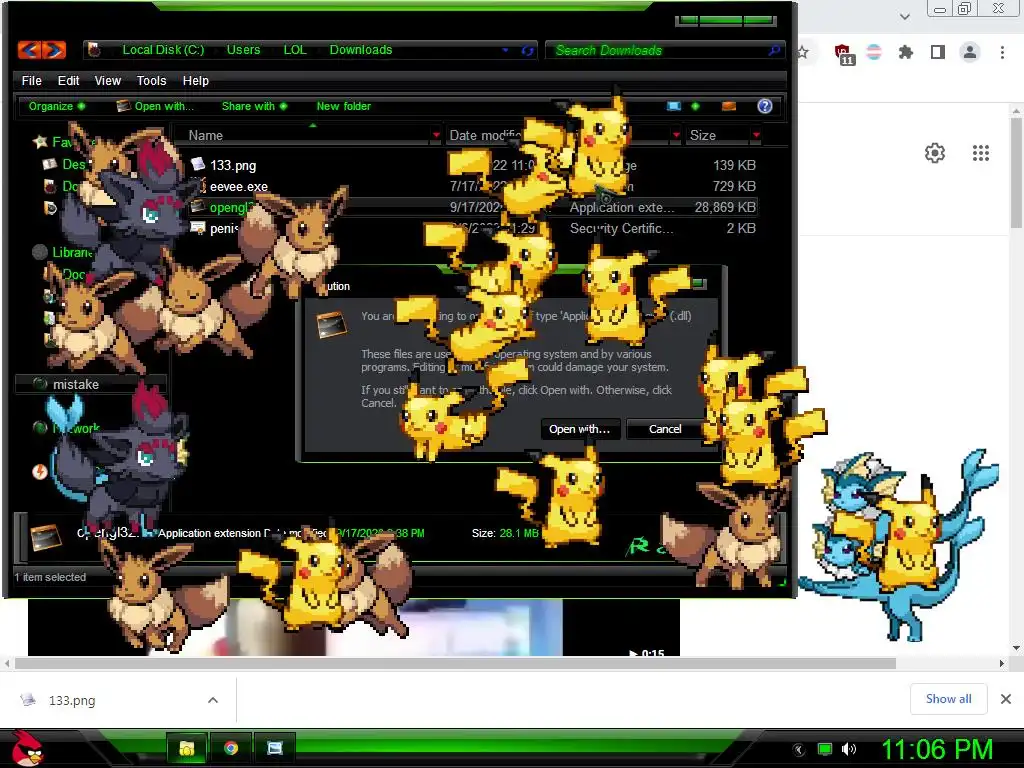This screenshot has height=768, width=1024.
Task: Open the Help menu
Action: point(195,80)
